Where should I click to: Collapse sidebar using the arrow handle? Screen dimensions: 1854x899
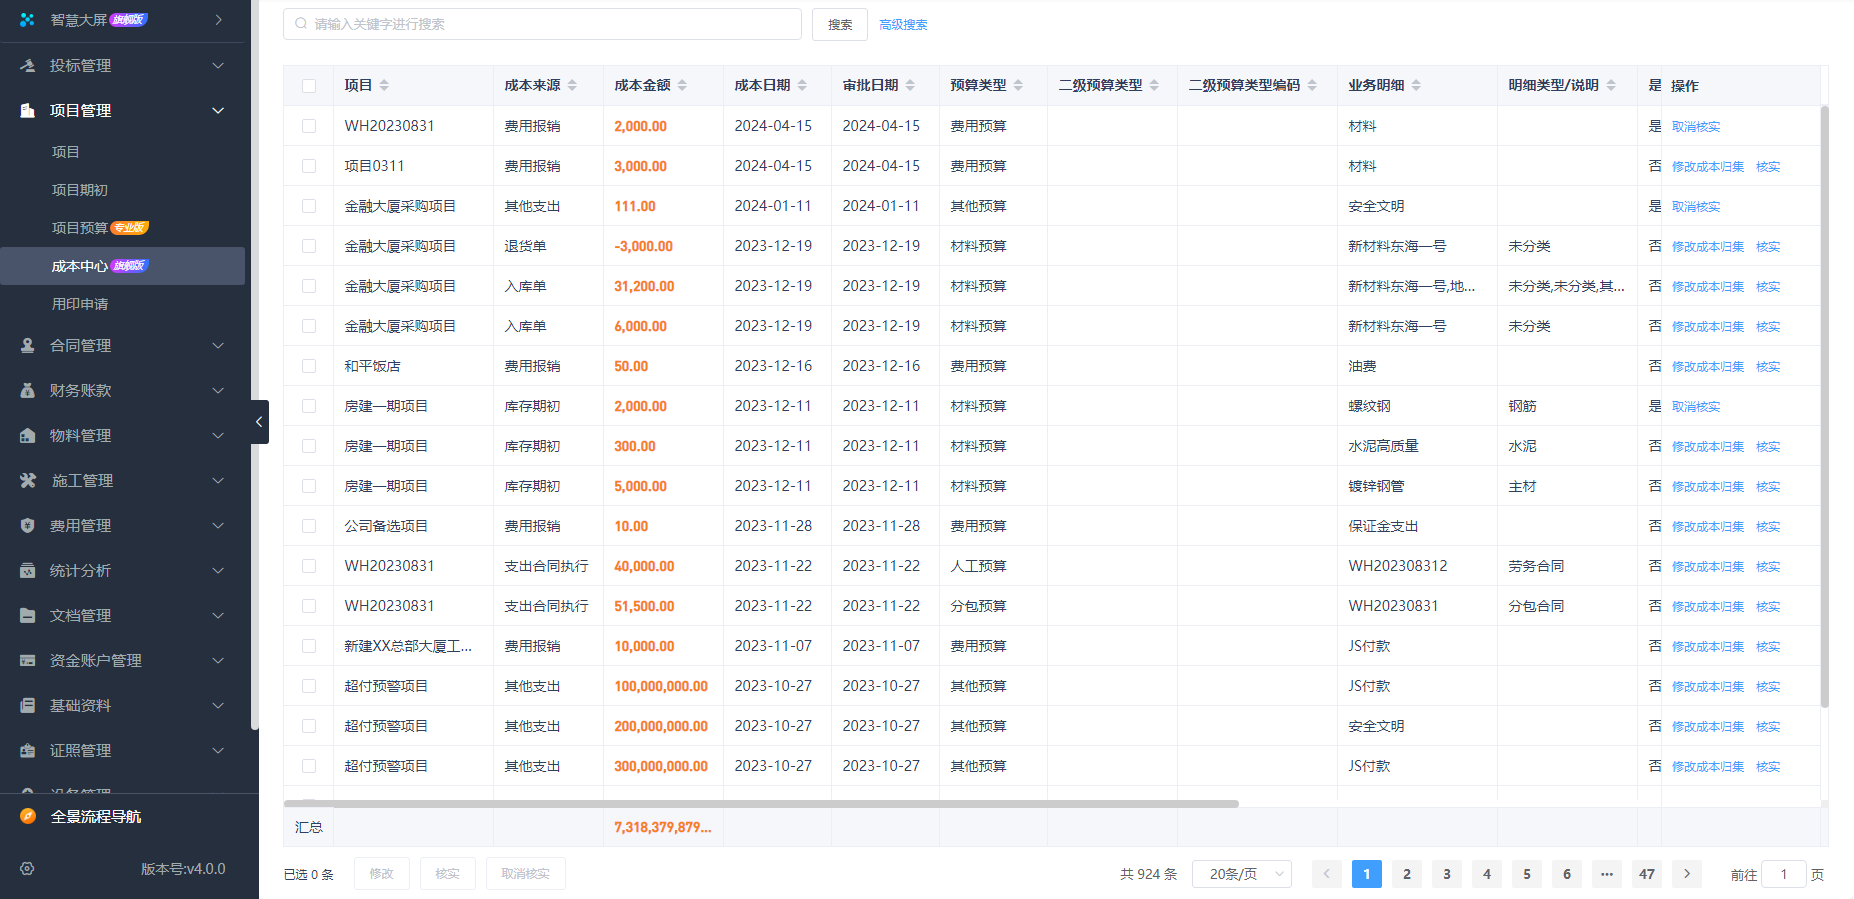tap(259, 422)
